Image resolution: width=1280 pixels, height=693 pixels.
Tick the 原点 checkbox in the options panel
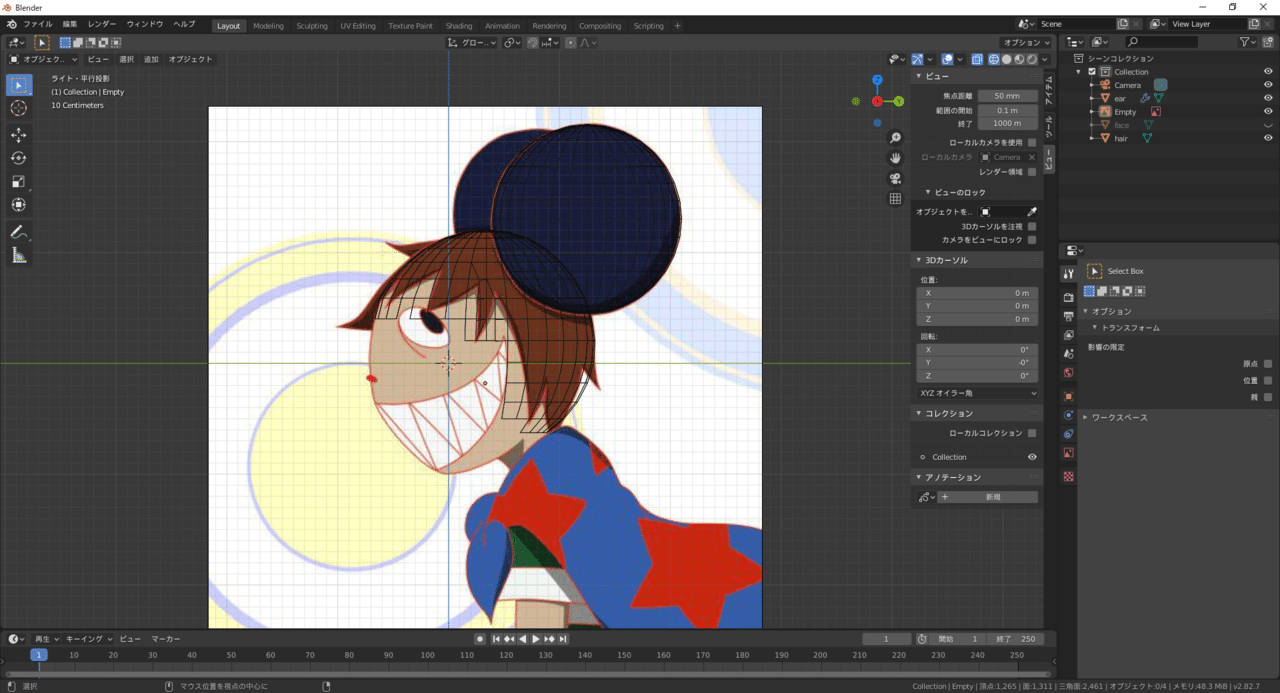[x=1268, y=364]
